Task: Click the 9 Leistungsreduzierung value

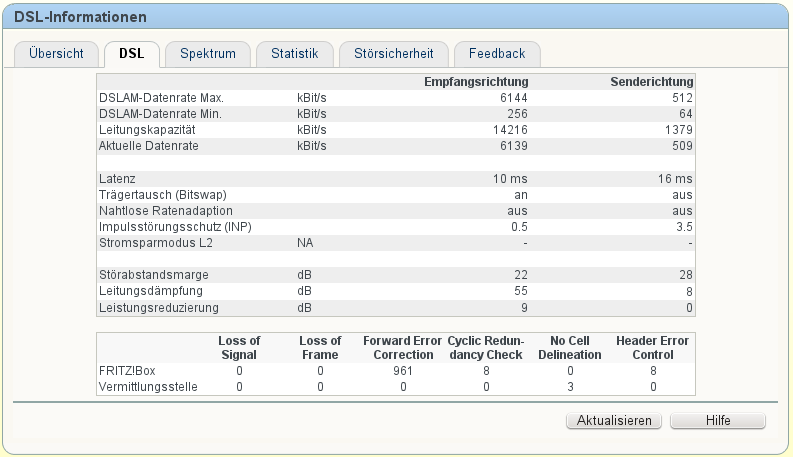Action: pyautogui.click(x=524, y=308)
